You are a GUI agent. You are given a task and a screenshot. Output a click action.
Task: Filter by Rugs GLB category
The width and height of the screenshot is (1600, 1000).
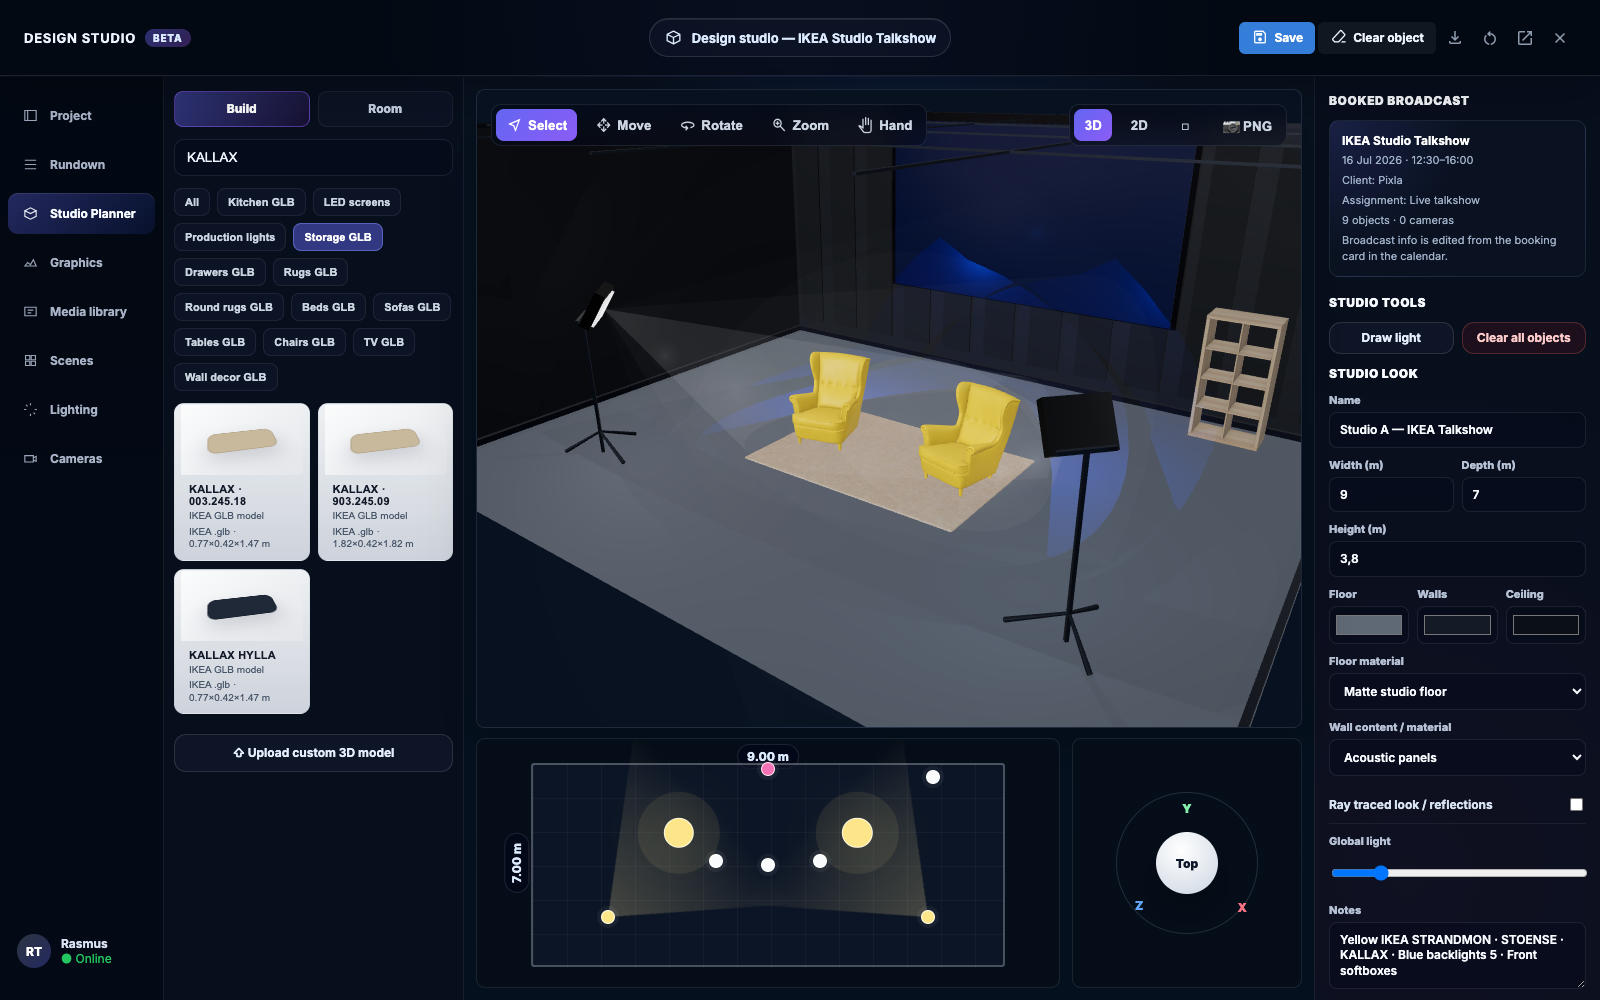pos(310,272)
